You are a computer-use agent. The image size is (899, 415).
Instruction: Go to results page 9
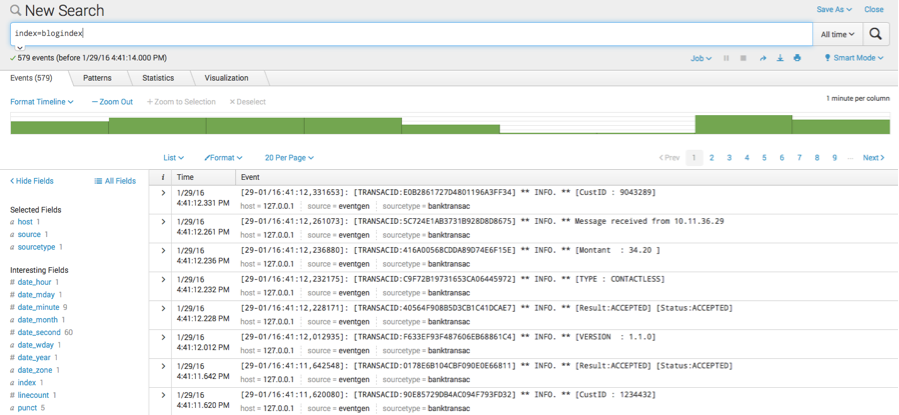point(834,158)
